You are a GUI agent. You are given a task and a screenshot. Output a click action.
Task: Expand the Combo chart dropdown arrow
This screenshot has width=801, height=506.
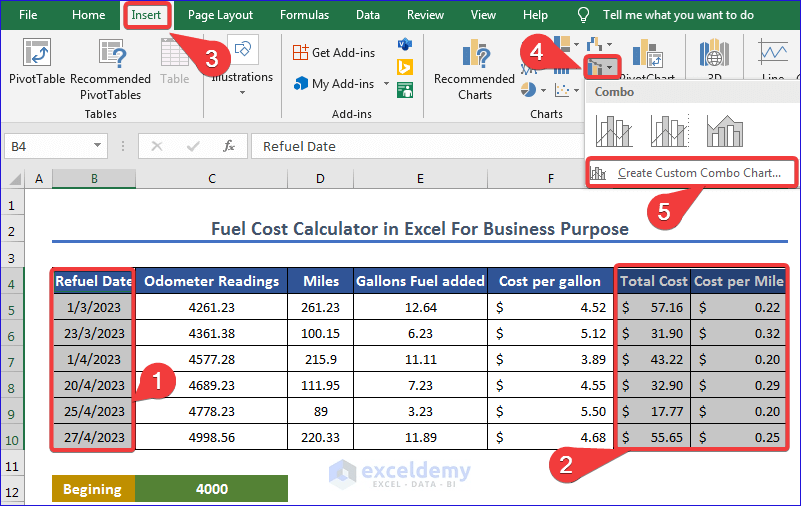[610, 67]
